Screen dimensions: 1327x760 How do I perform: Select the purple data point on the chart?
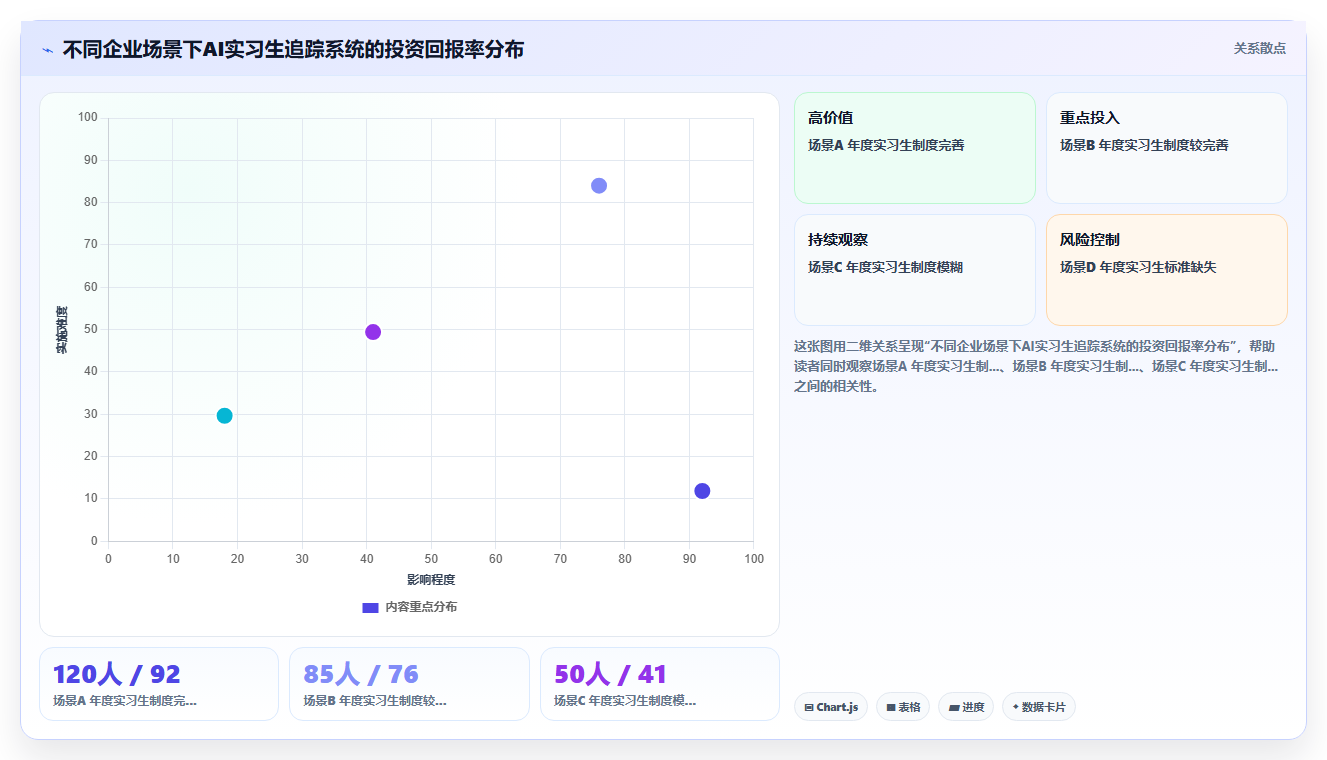(x=373, y=332)
